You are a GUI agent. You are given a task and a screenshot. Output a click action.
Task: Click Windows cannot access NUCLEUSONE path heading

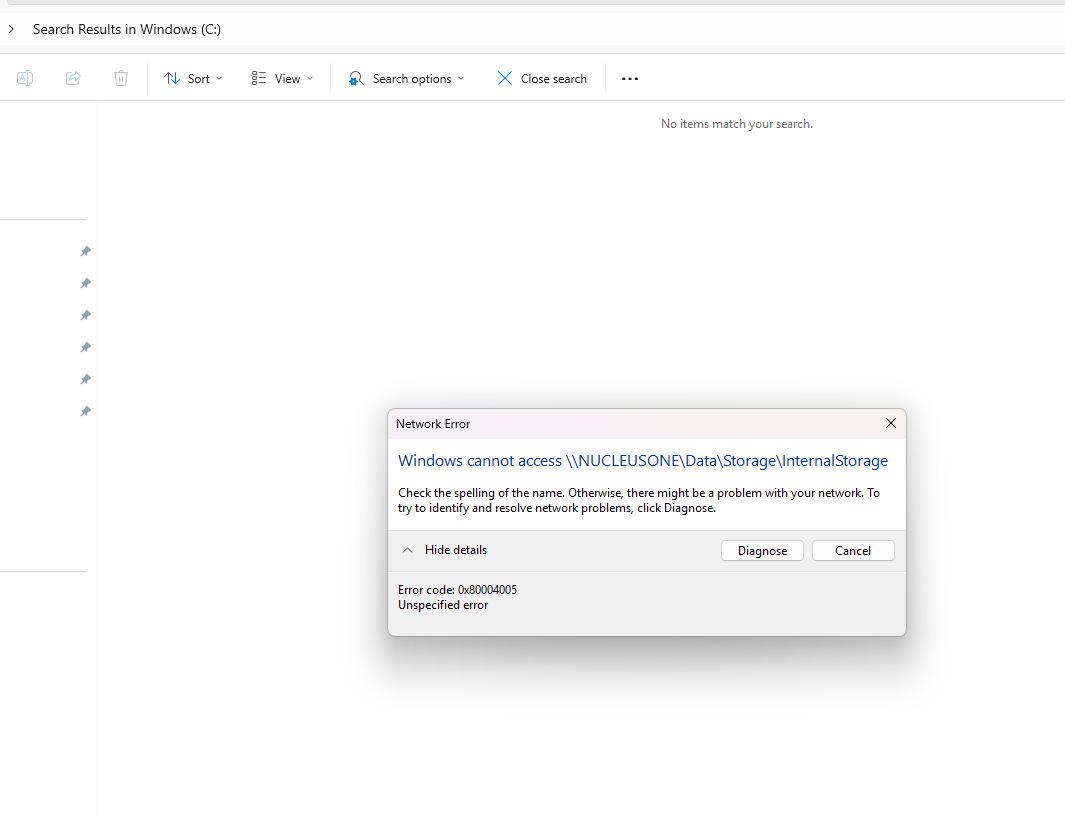pos(643,461)
